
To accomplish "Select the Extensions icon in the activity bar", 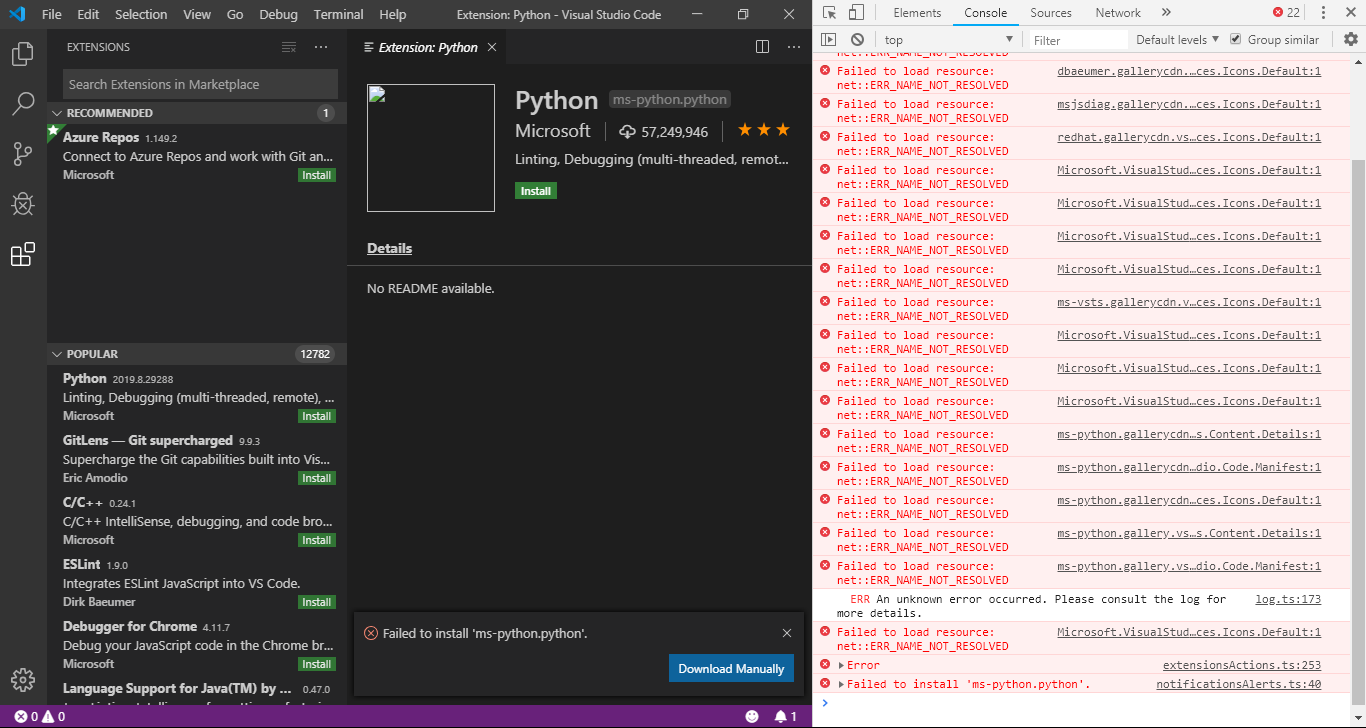I will pyautogui.click(x=22, y=254).
